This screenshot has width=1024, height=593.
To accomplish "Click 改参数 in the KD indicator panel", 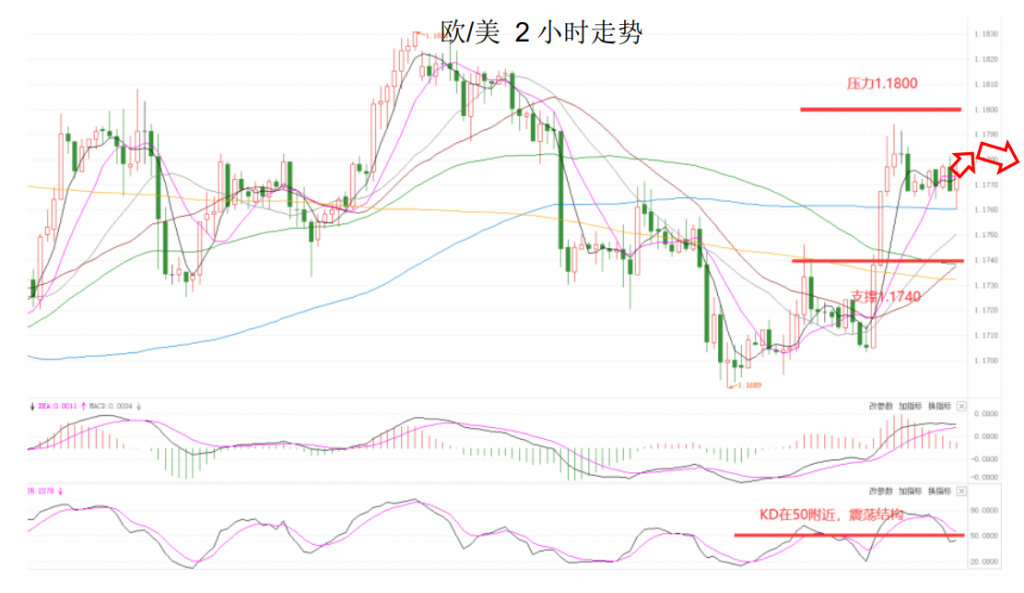I will (x=880, y=491).
